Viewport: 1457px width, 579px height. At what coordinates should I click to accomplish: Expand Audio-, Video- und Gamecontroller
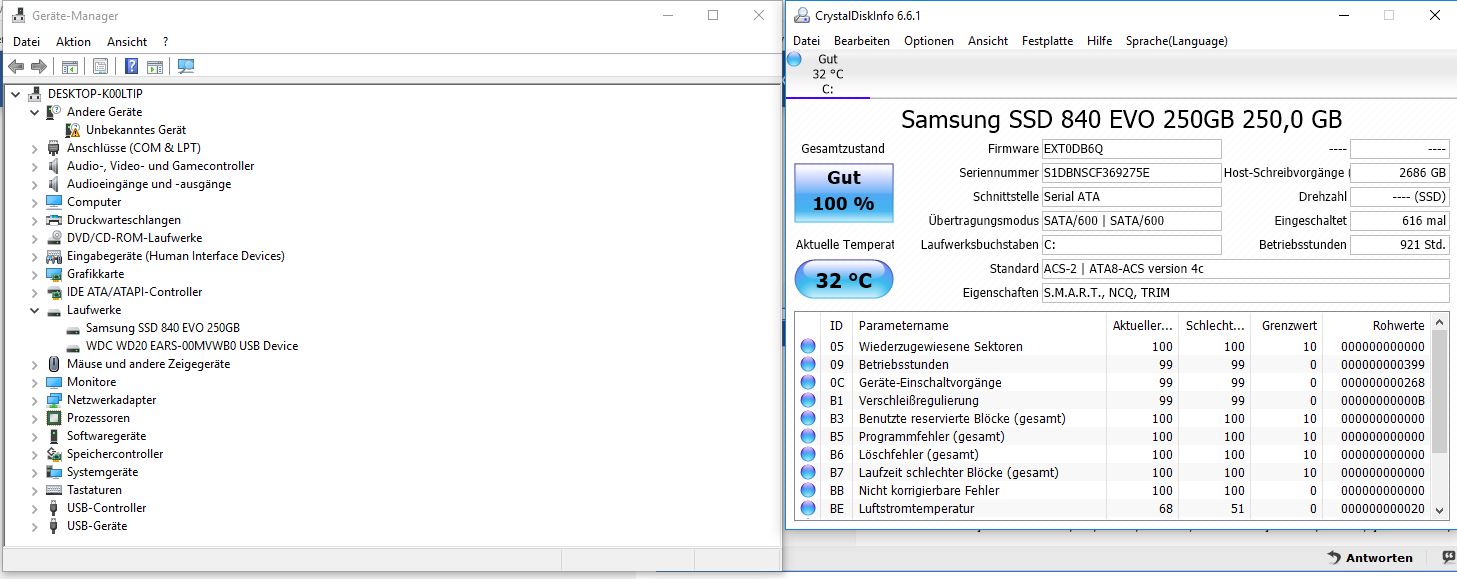[34, 166]
